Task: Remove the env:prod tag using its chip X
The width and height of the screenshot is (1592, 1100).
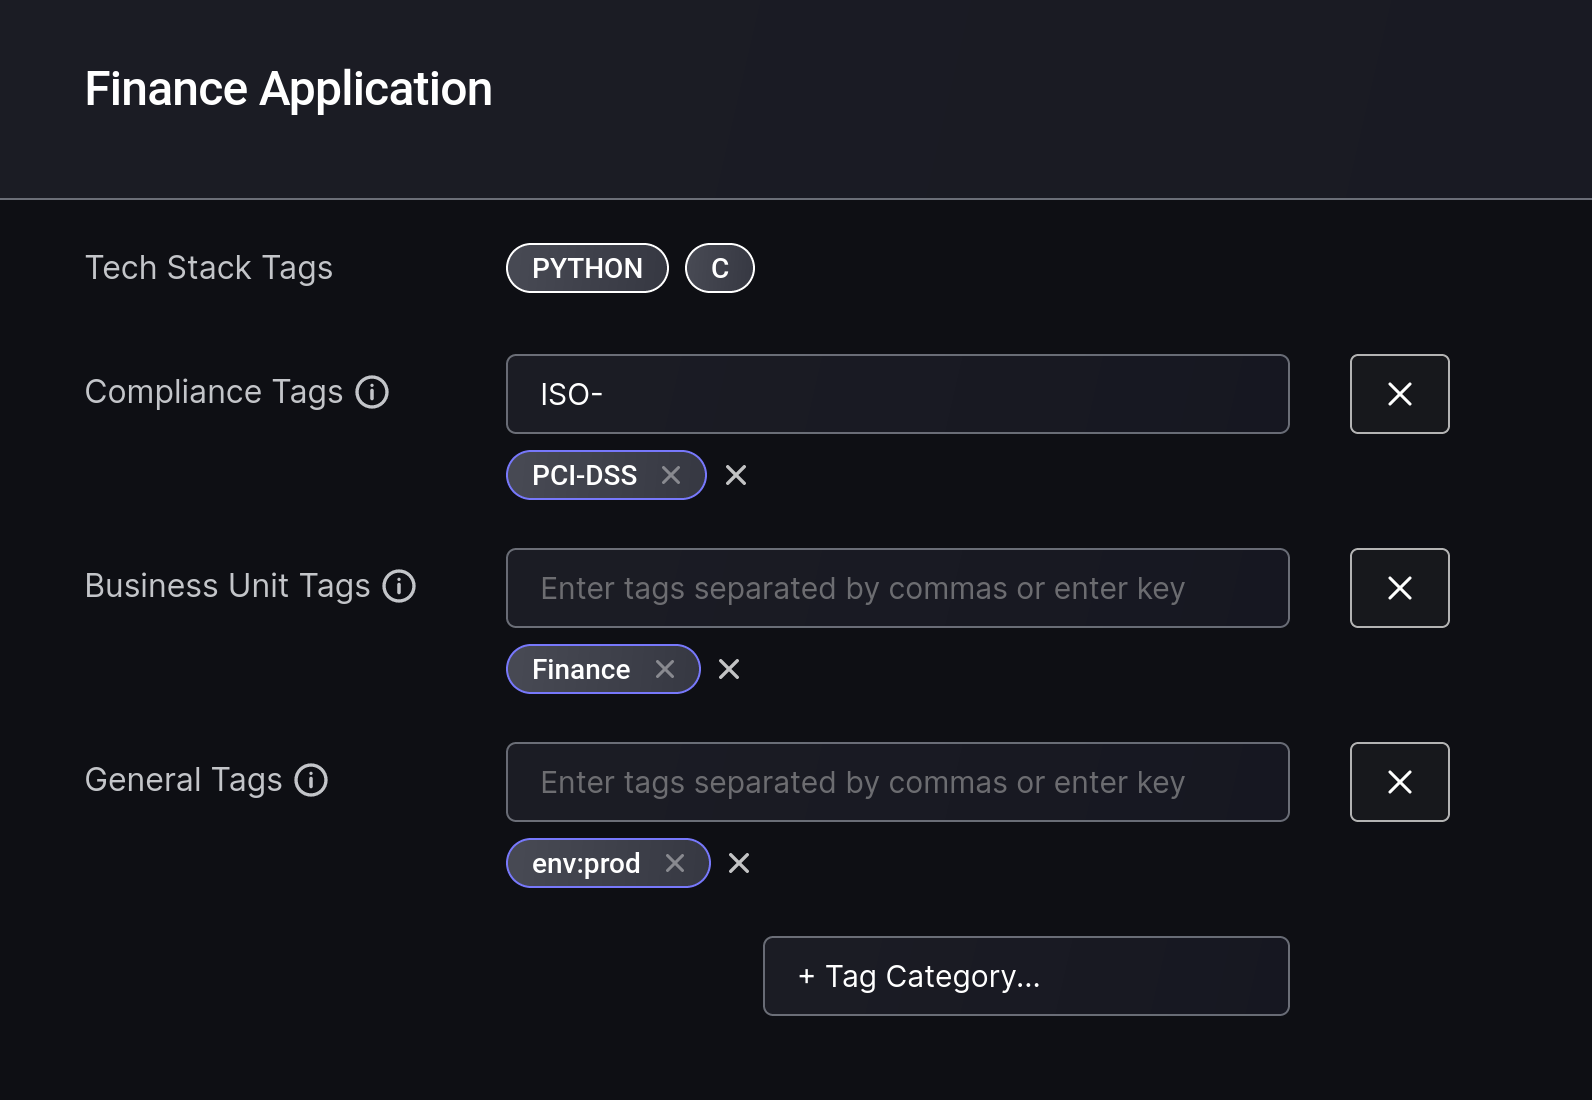Action: pyautogui.click(x=675, y=863)
